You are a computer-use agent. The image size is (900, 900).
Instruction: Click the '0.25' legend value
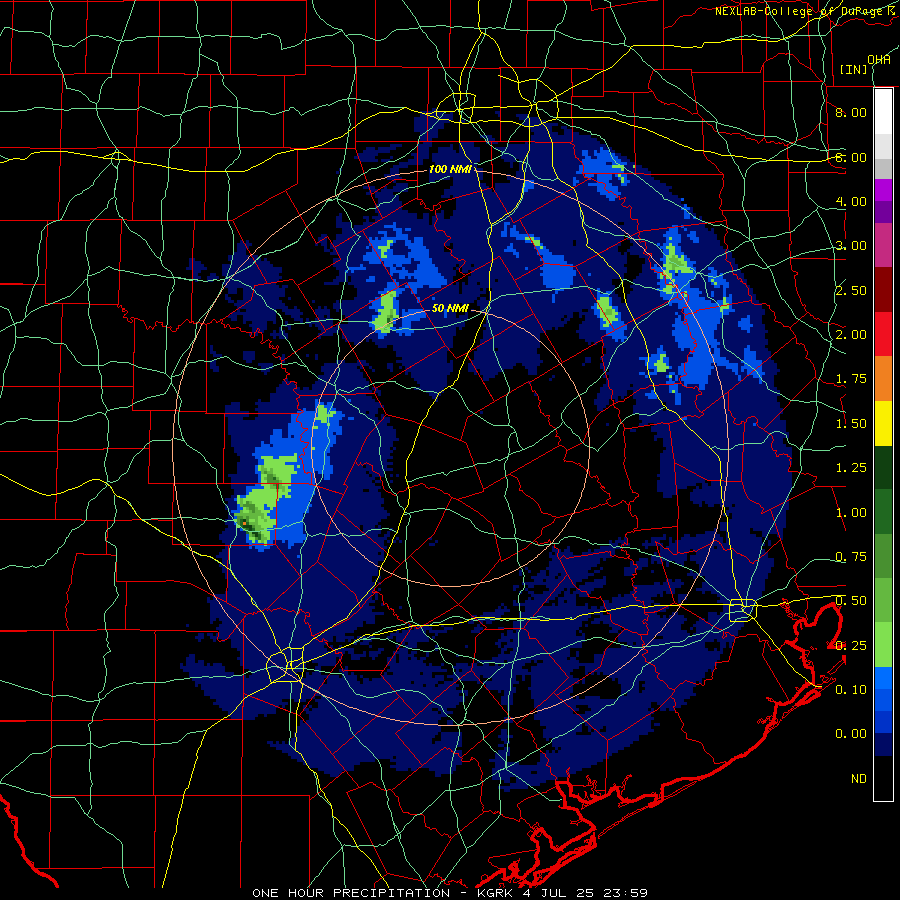tap(851, 646)
